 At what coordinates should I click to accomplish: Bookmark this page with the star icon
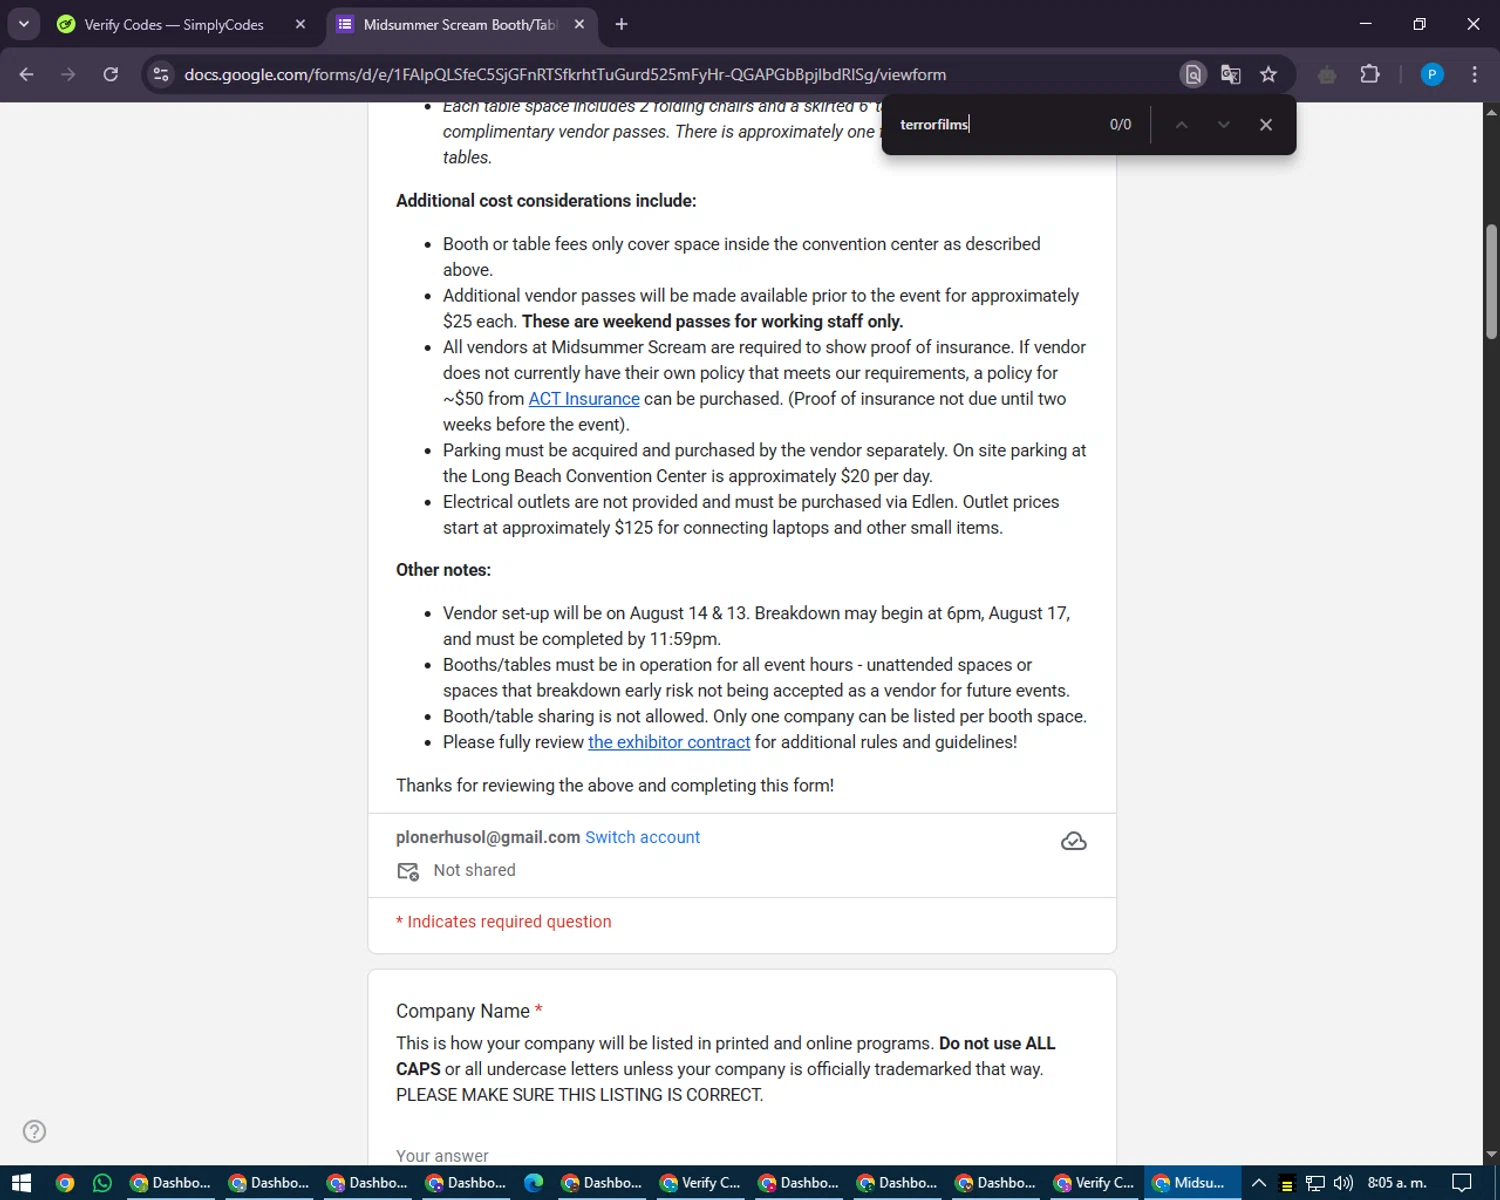pos(1268,74)
